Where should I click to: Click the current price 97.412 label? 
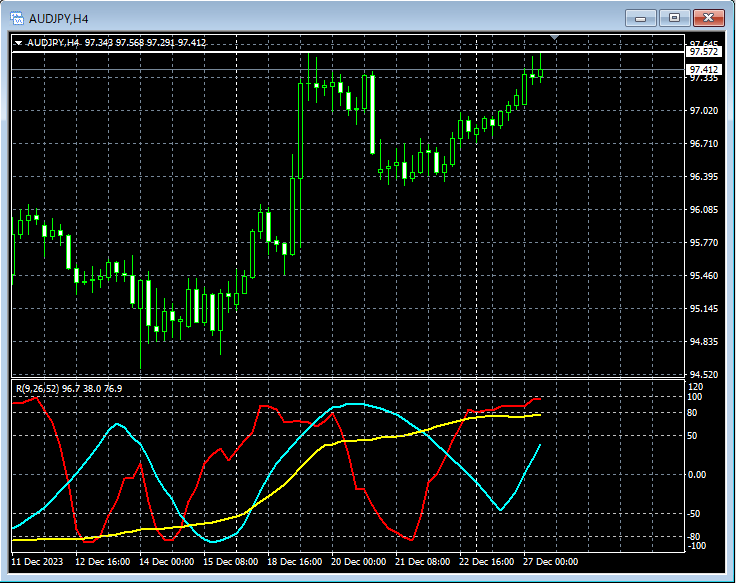[704, 70]
